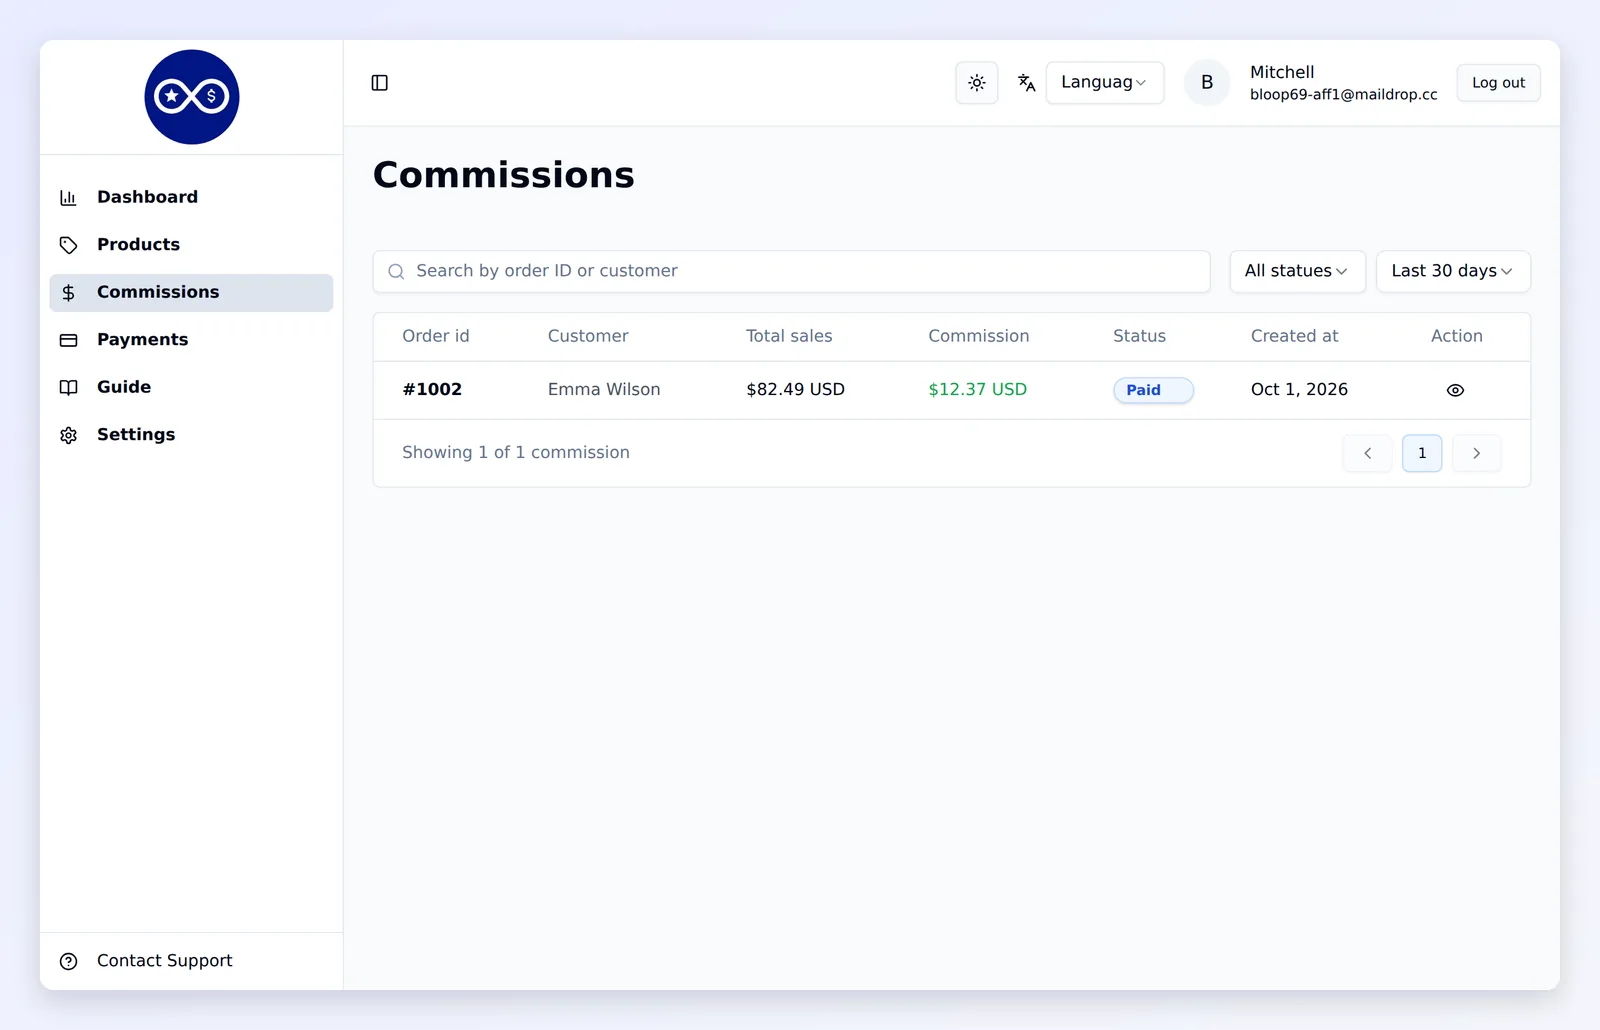Select Commissions in the sidebar
1600x1030 pixels.
pos(191,292)
